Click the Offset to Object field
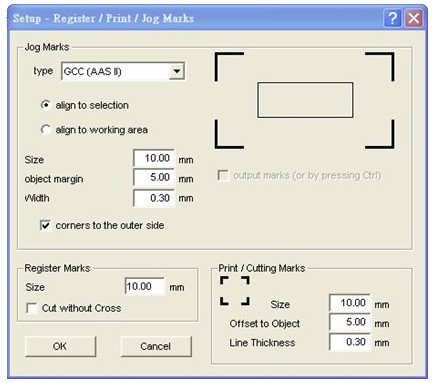Image resolution: width=436 pixels, height=383 pixels. click(350, 322)
